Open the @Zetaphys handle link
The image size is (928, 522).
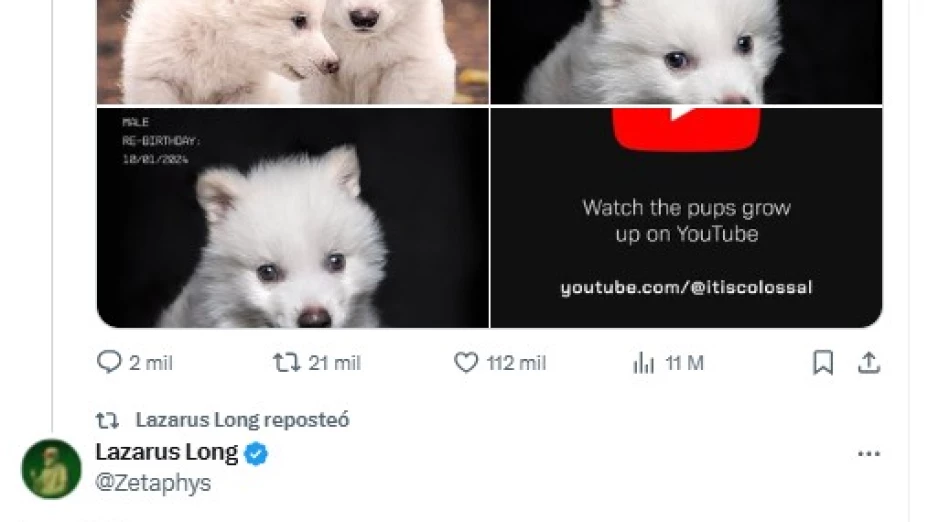[x=153, y=483]
